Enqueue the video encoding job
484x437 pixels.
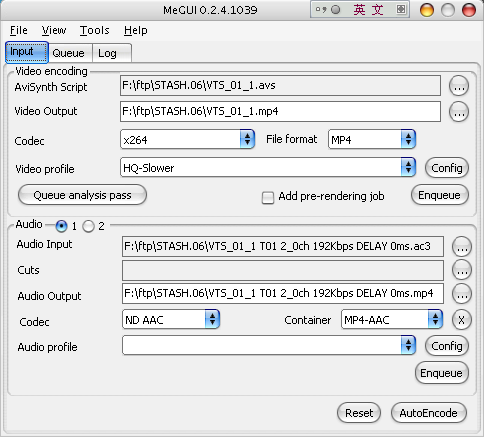440,195
